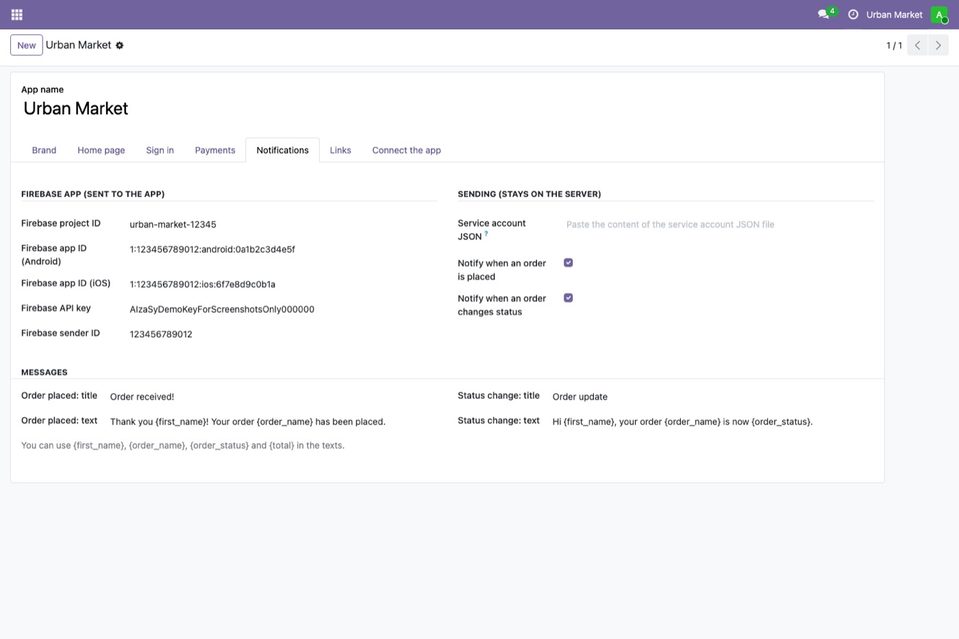Image resolution: width=959 pixels, height=639 pixels.
Task: Open the Connect the app tab
Action: 406,150
